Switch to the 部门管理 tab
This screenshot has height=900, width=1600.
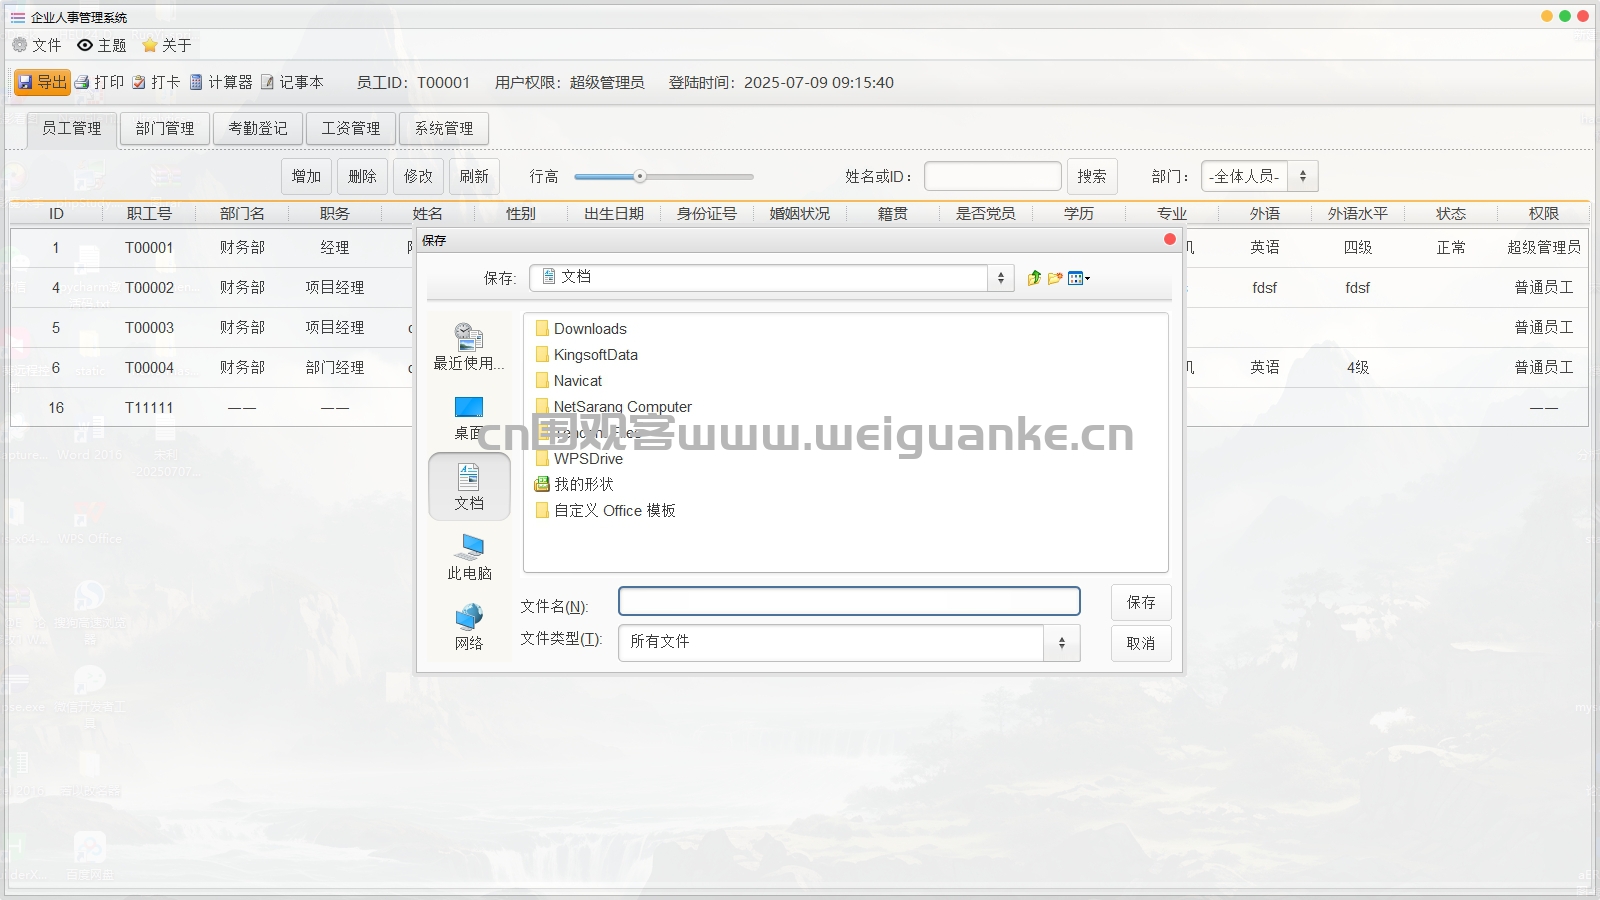point(165,128)
